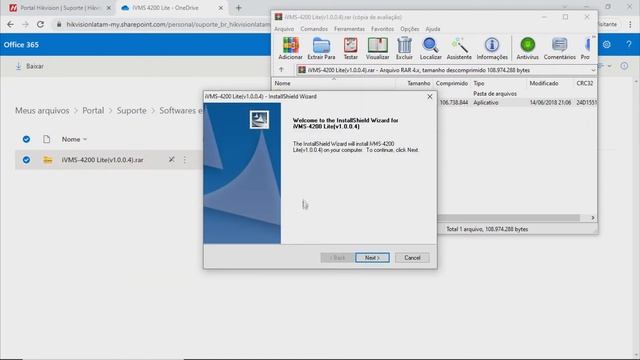The width and height of the screenshot is (640, 360).
Task: Sort by Comprimido column in WinRAR
Action: 452,83
